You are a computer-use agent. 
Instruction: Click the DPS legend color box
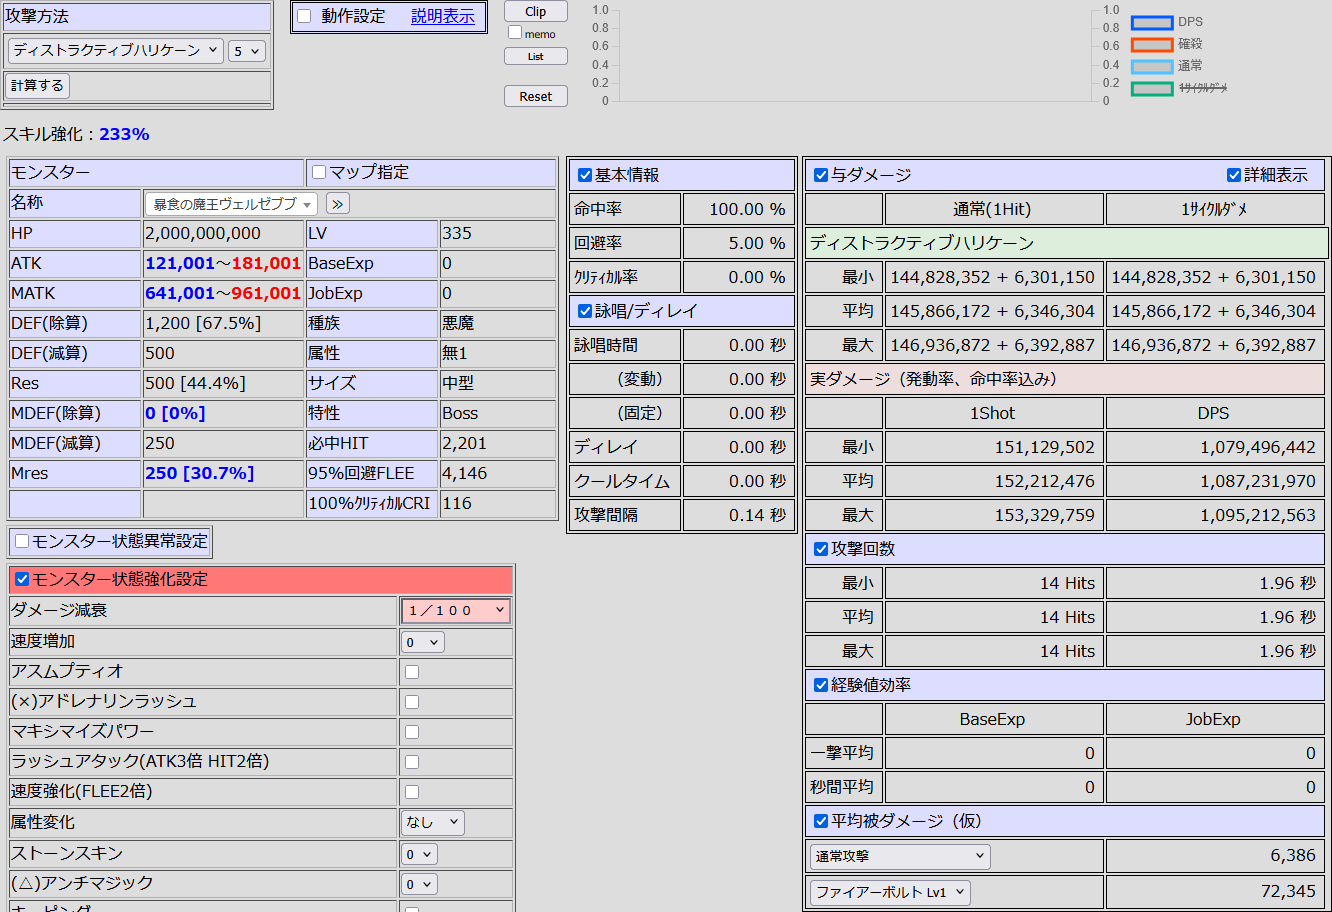[x=1151, y=22]
